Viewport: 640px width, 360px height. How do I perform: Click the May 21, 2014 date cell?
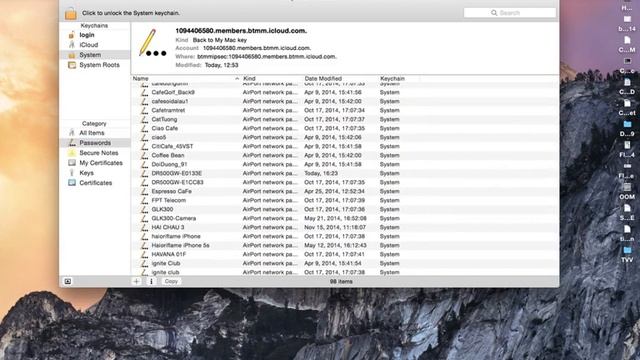coord(335,218)
